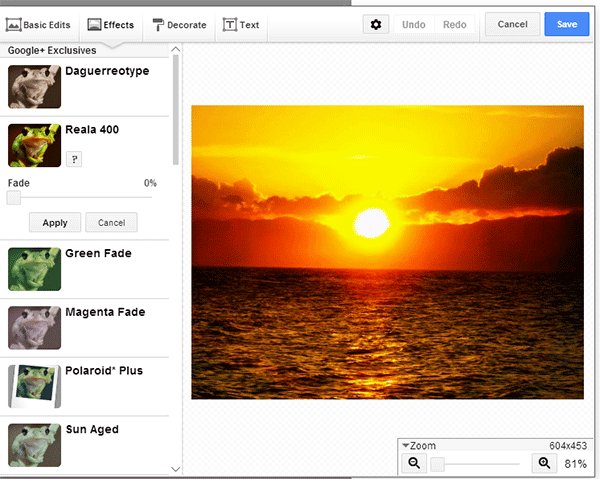Image resolution: width=600 pixels, height=479 pixels.
Task: Open the Basic Edits tab
Action: click(x=38, y=25)
